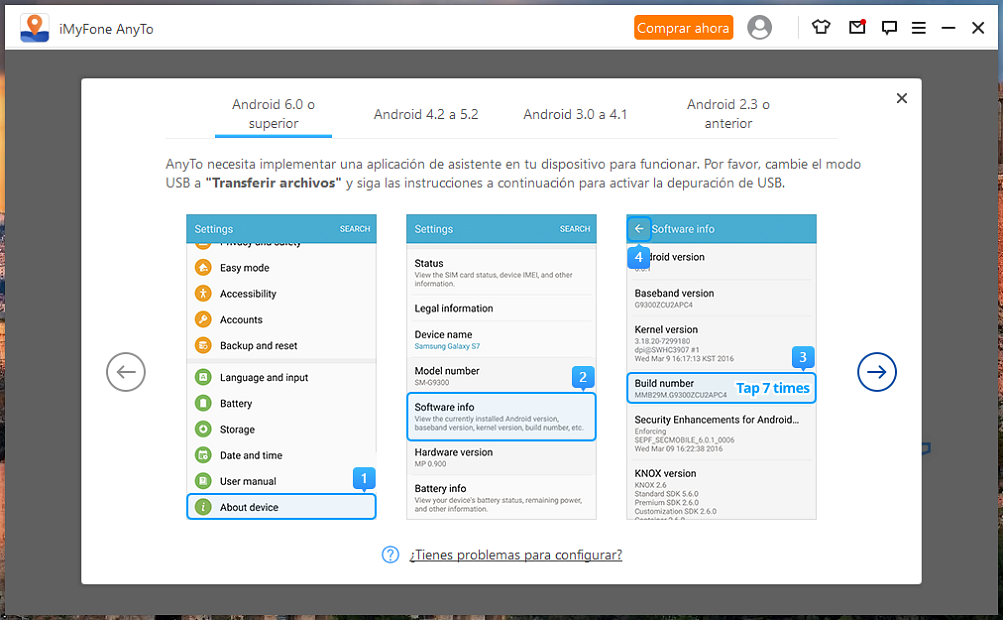Image resolution: width=1003 pixels, height=620 pixels.
Task: Switch to Android 2.3 o anterior tab
Action: click(728, 114)
